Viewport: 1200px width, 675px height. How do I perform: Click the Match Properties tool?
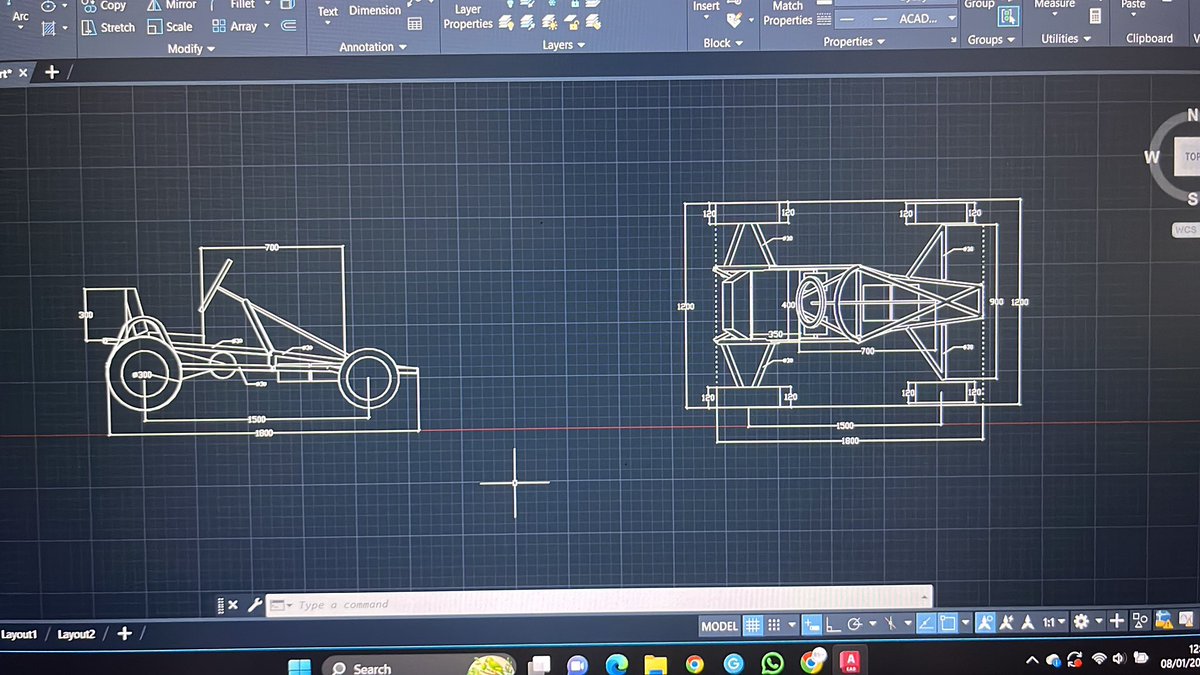pyautogui.click(x=788, y=13)
